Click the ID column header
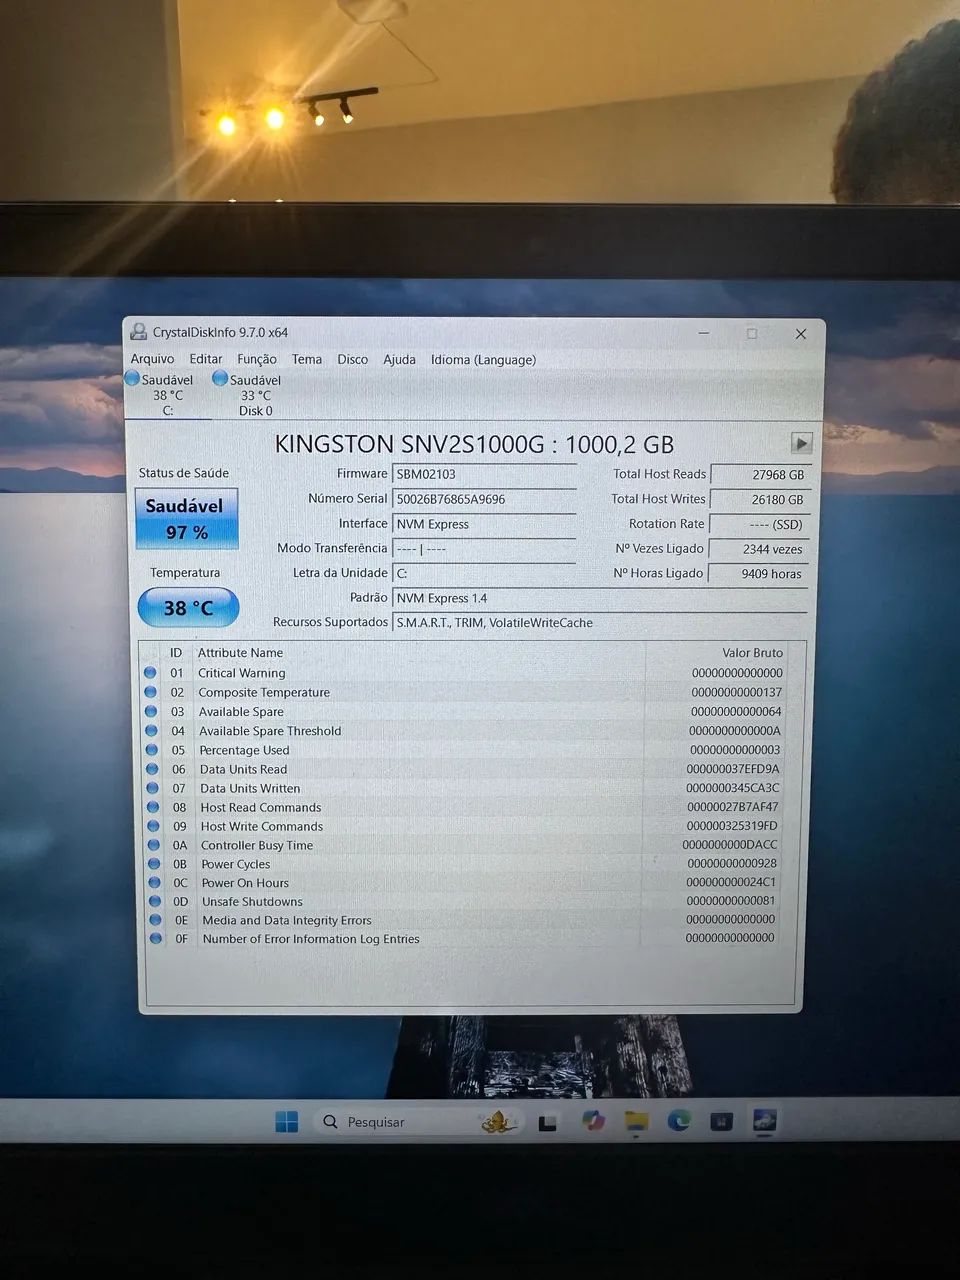 [x=176, y=652]
